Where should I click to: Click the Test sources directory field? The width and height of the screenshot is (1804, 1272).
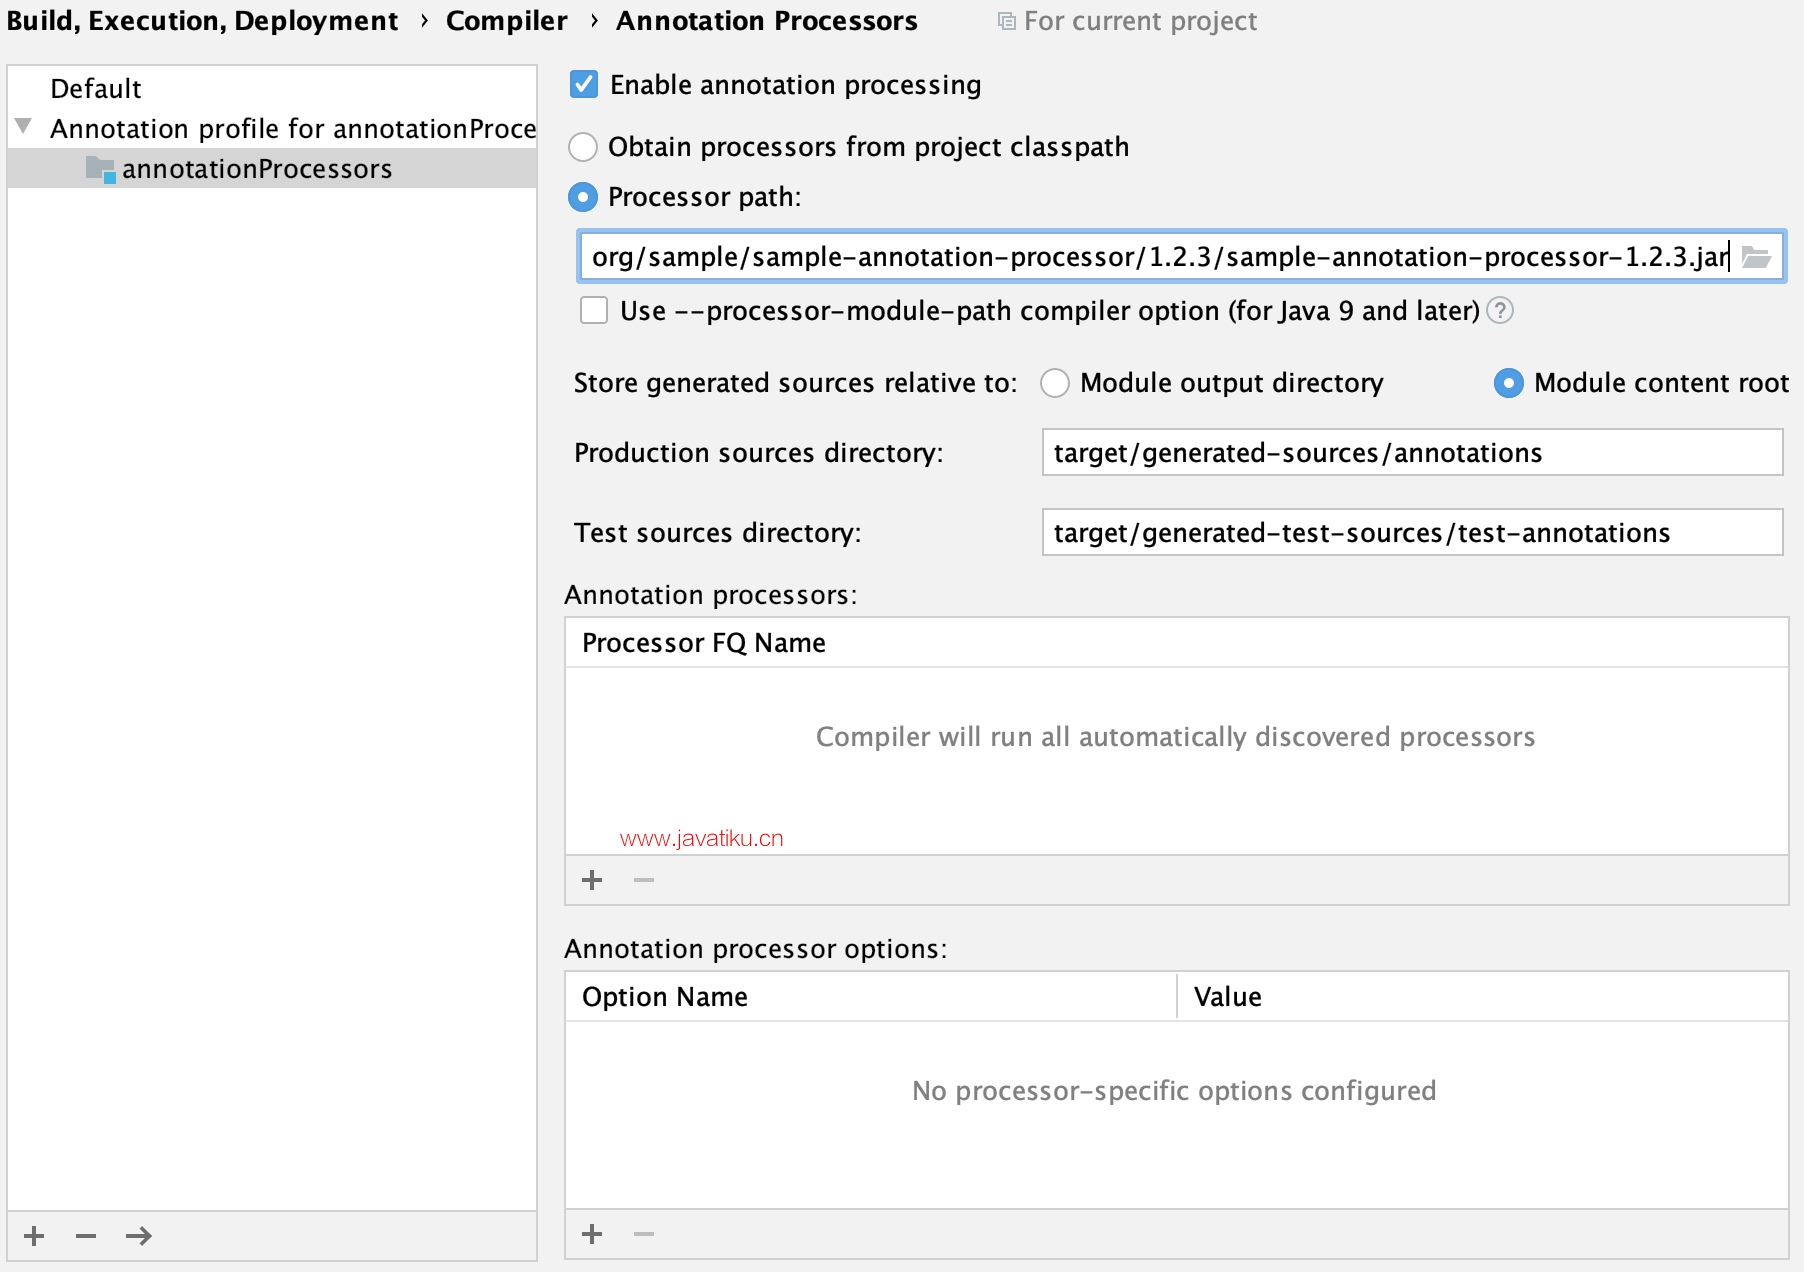[x=1412, y=532]
